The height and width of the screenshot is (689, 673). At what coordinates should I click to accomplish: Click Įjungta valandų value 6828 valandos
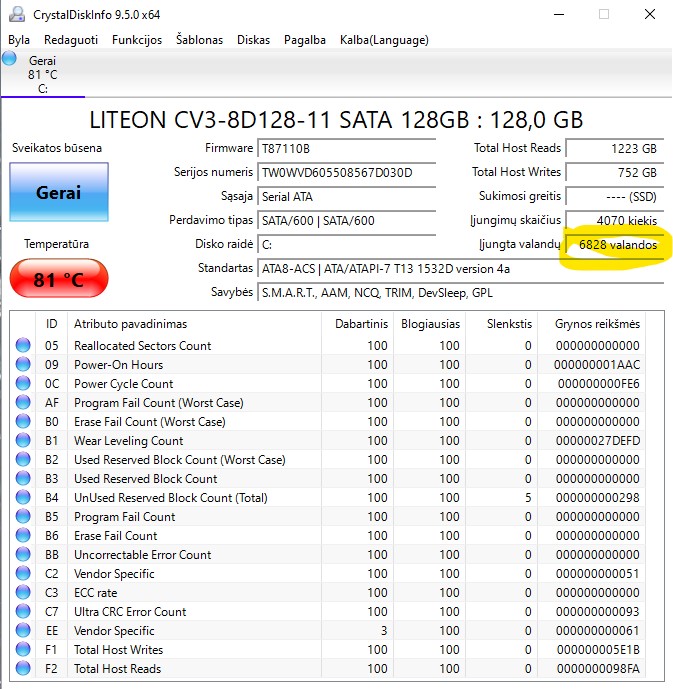point(615,244)
